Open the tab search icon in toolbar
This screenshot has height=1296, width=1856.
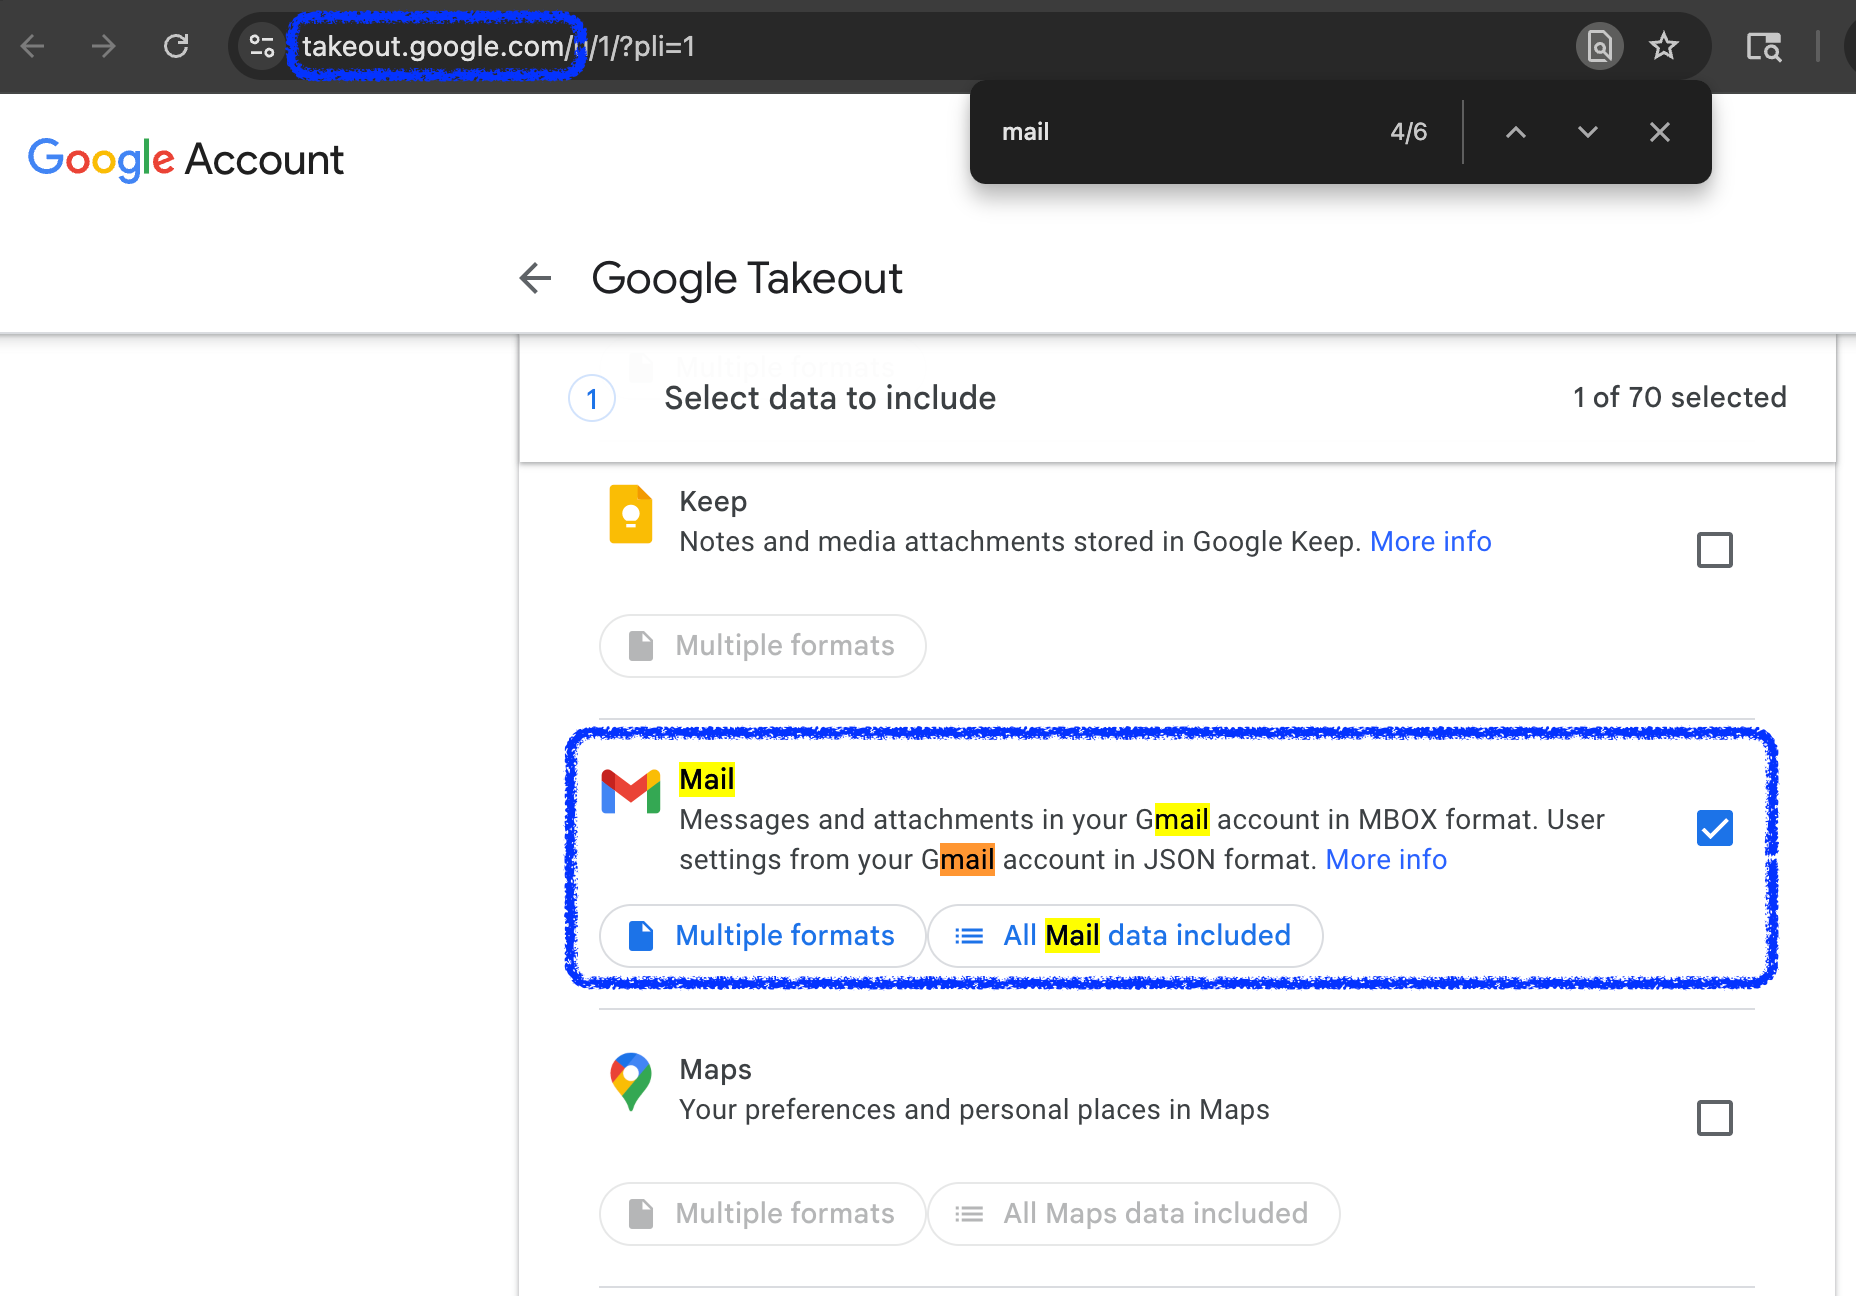coord(1763,46)
